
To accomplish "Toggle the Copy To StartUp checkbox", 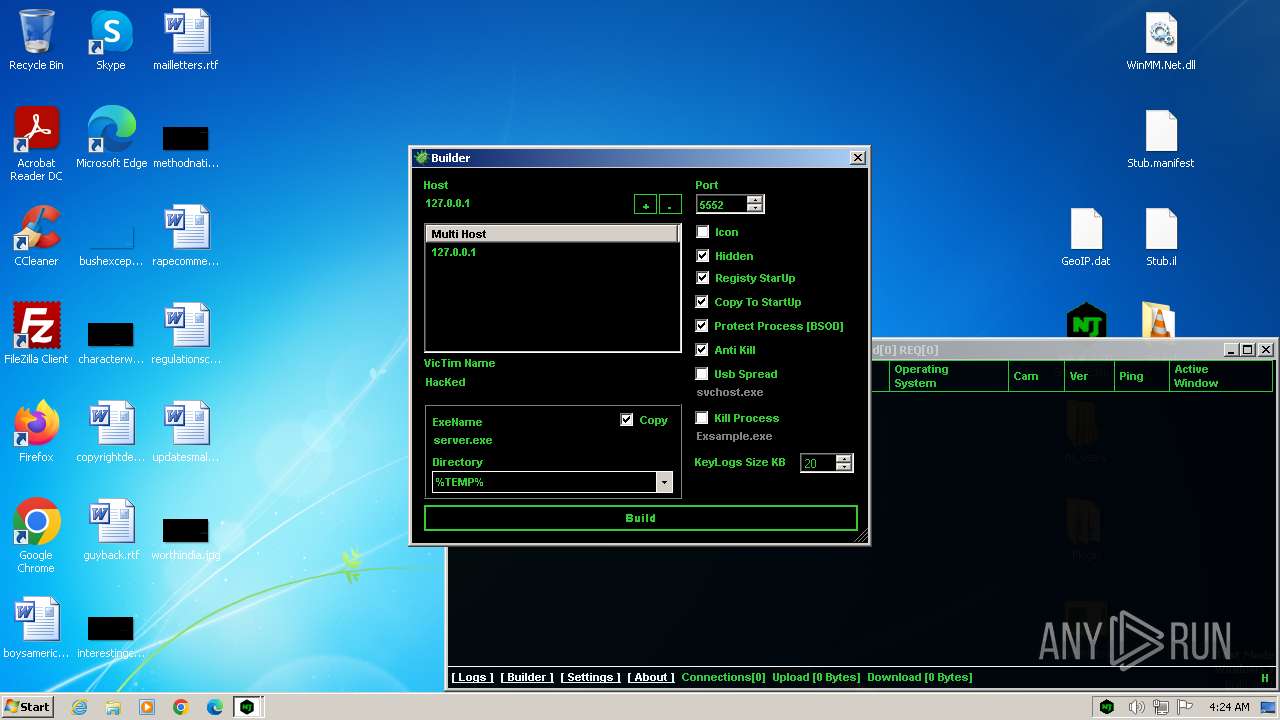I will (702, 302).
